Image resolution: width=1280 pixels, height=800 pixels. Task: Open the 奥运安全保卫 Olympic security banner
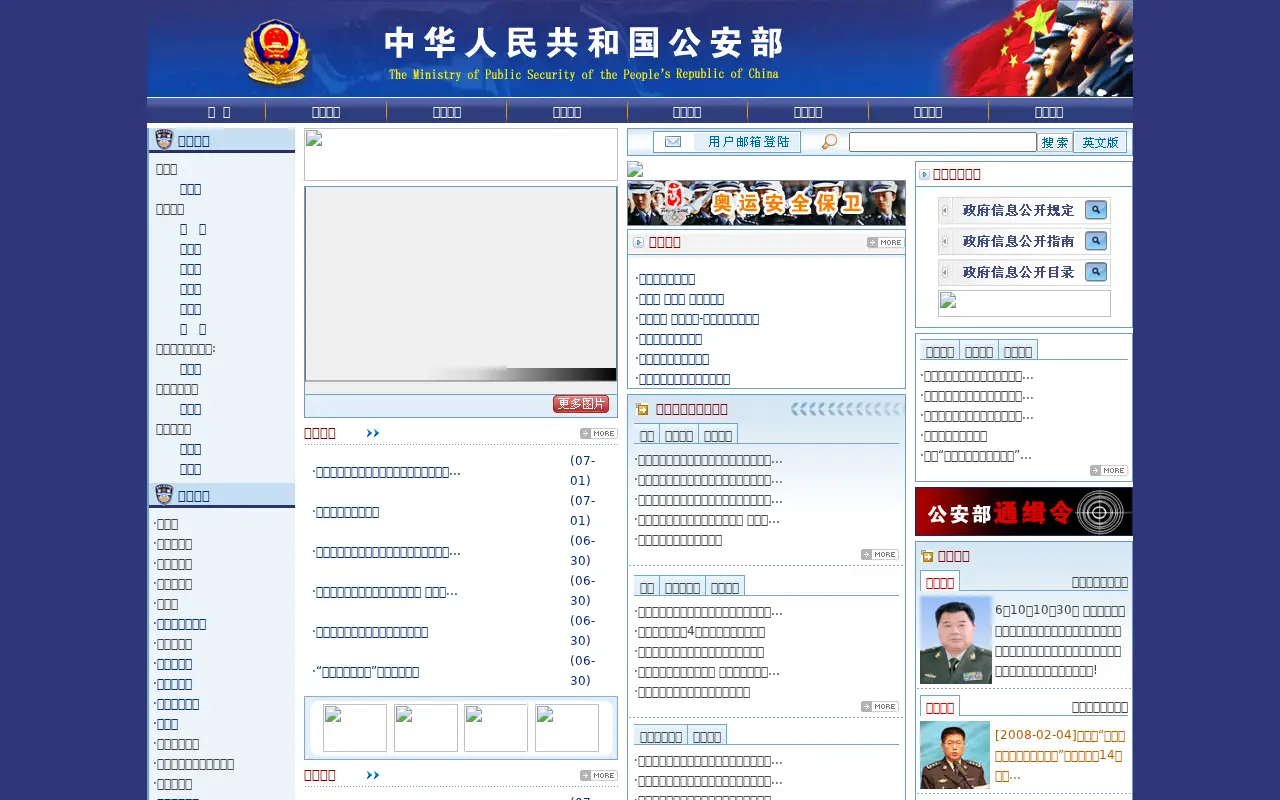coord(766,203)
